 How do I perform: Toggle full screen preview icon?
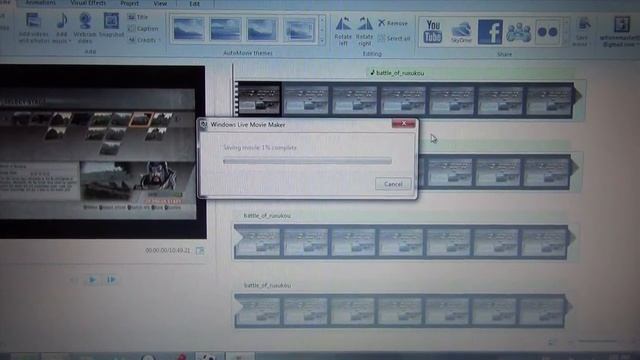click(x=200, y=251)
